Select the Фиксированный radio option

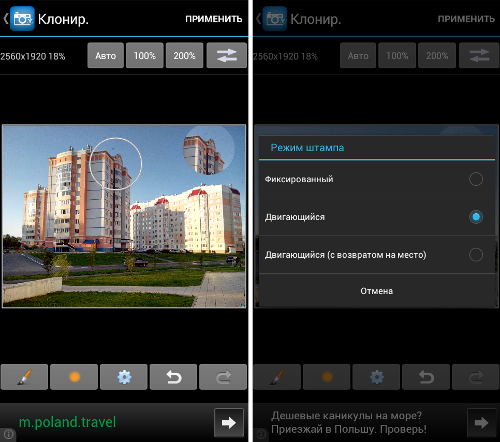[377, 179]
